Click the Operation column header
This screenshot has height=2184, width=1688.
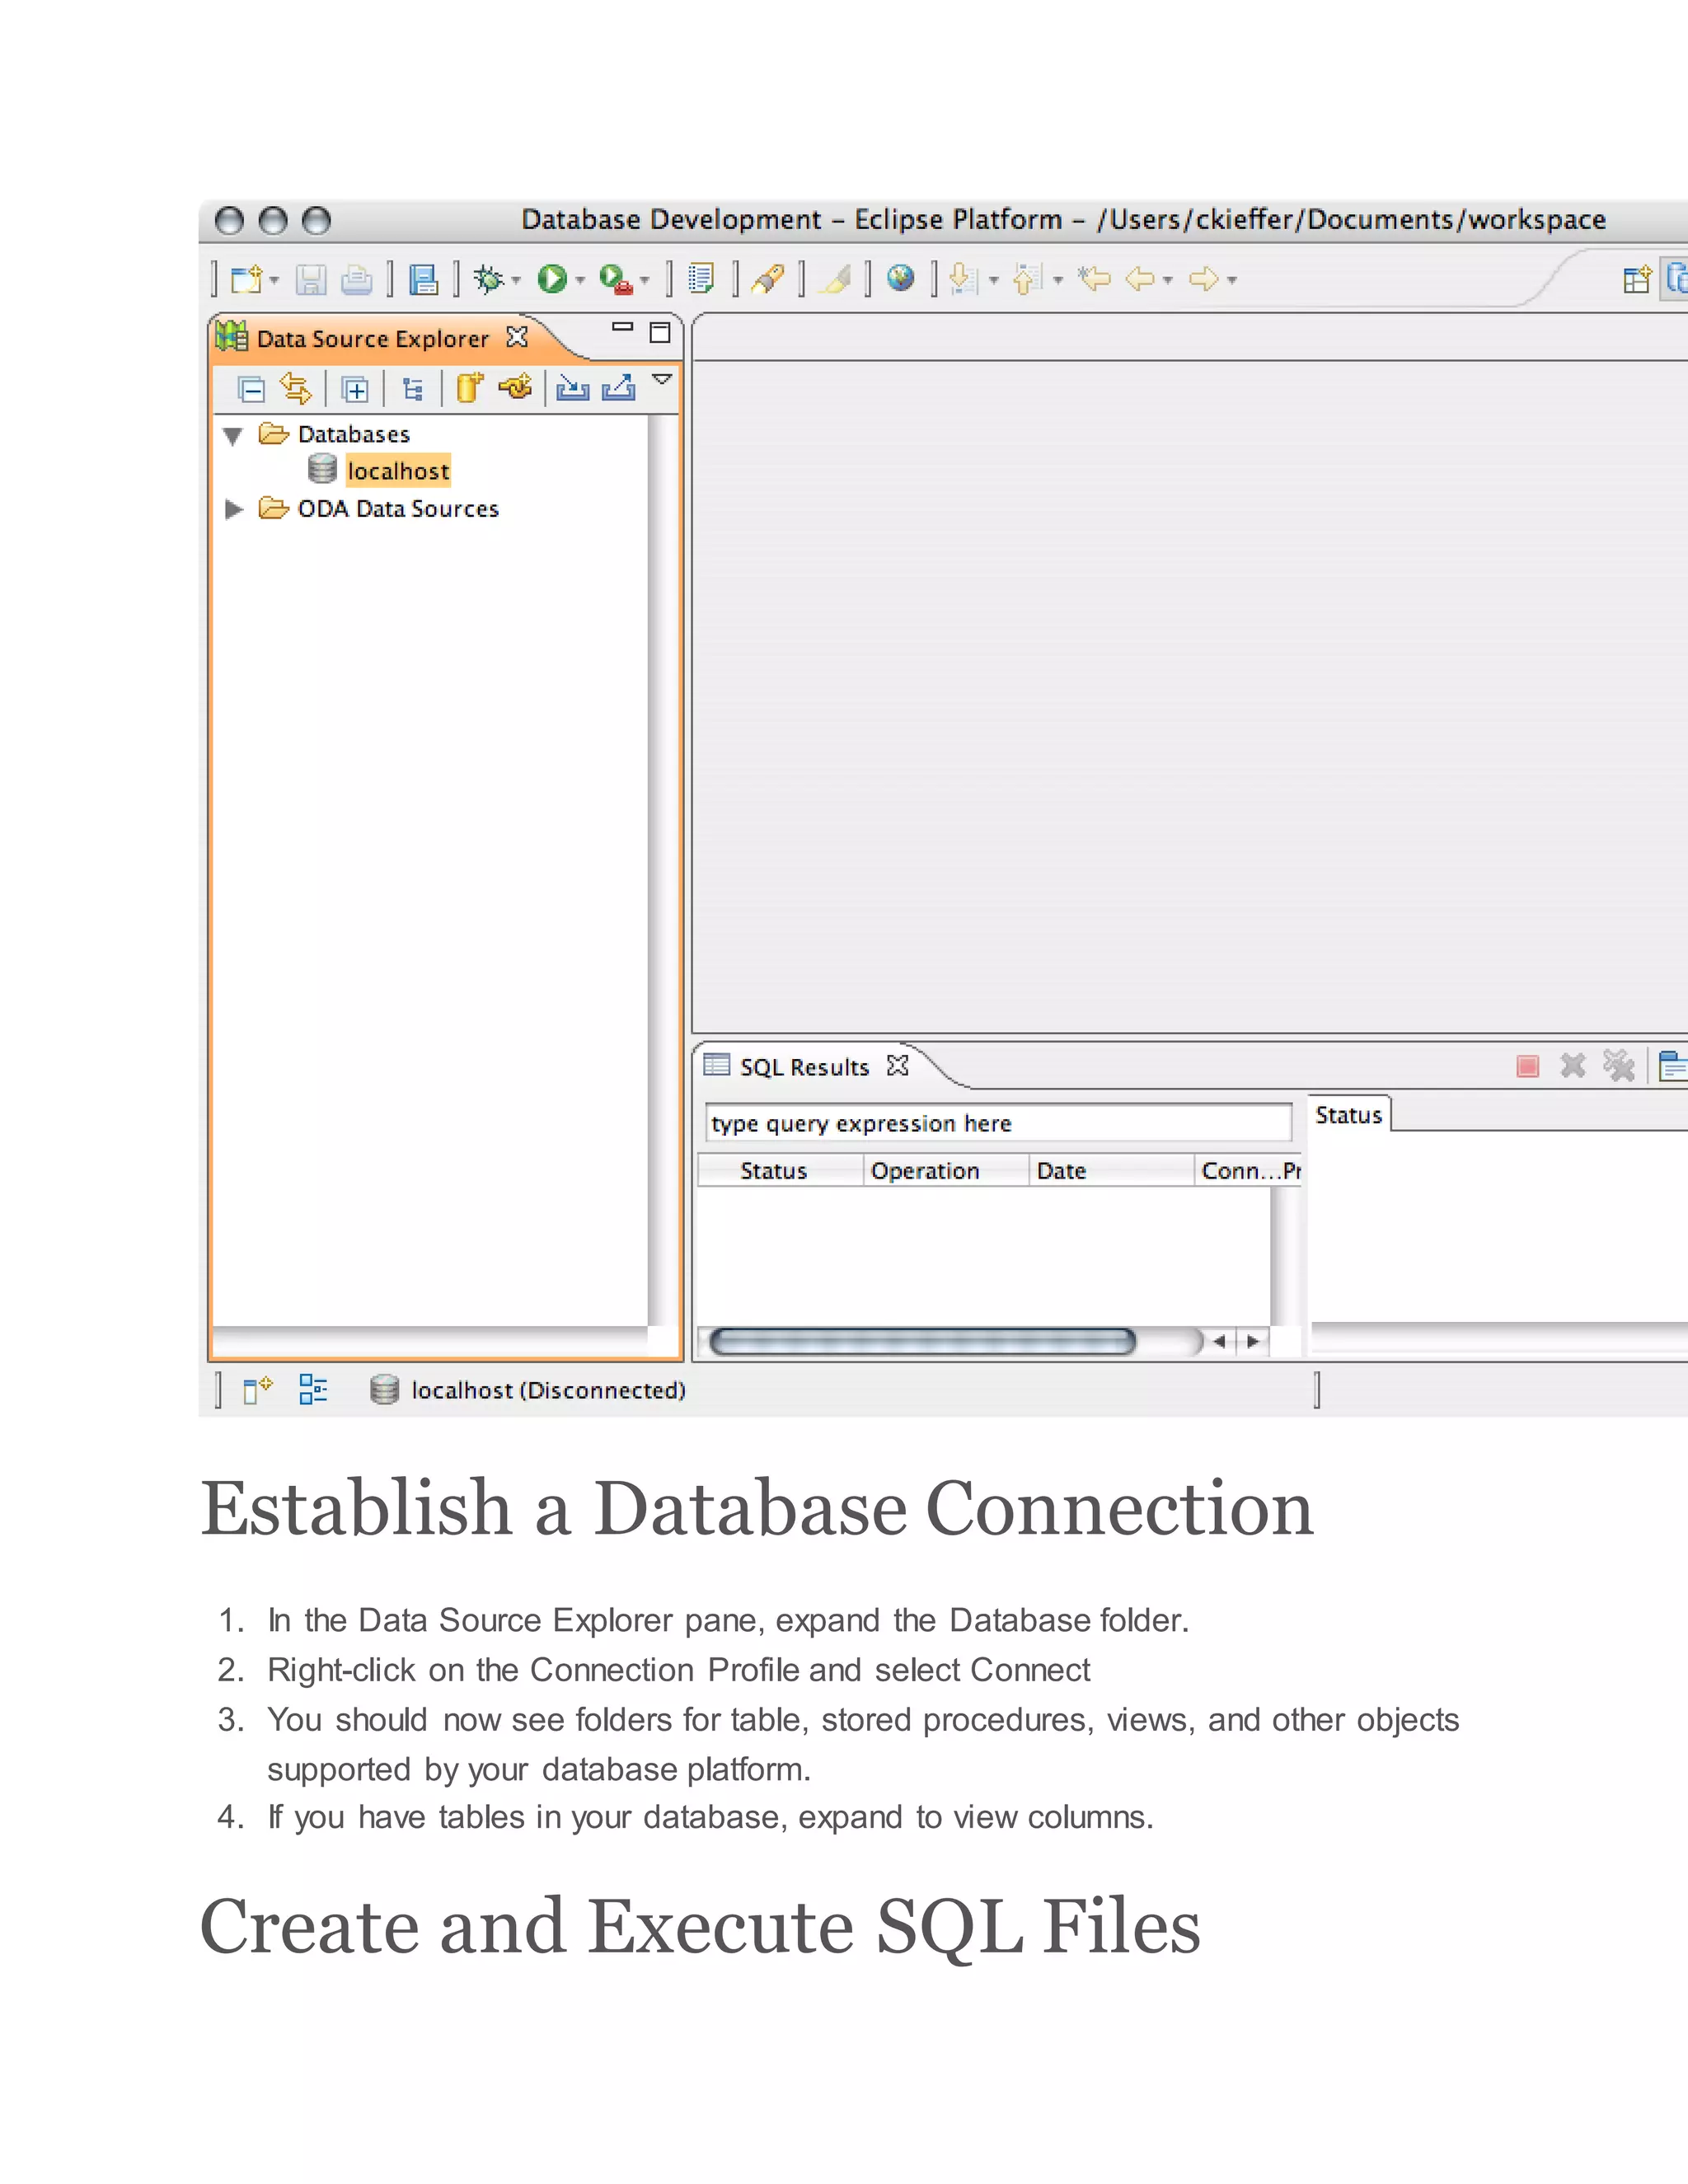pos(946,1171)
